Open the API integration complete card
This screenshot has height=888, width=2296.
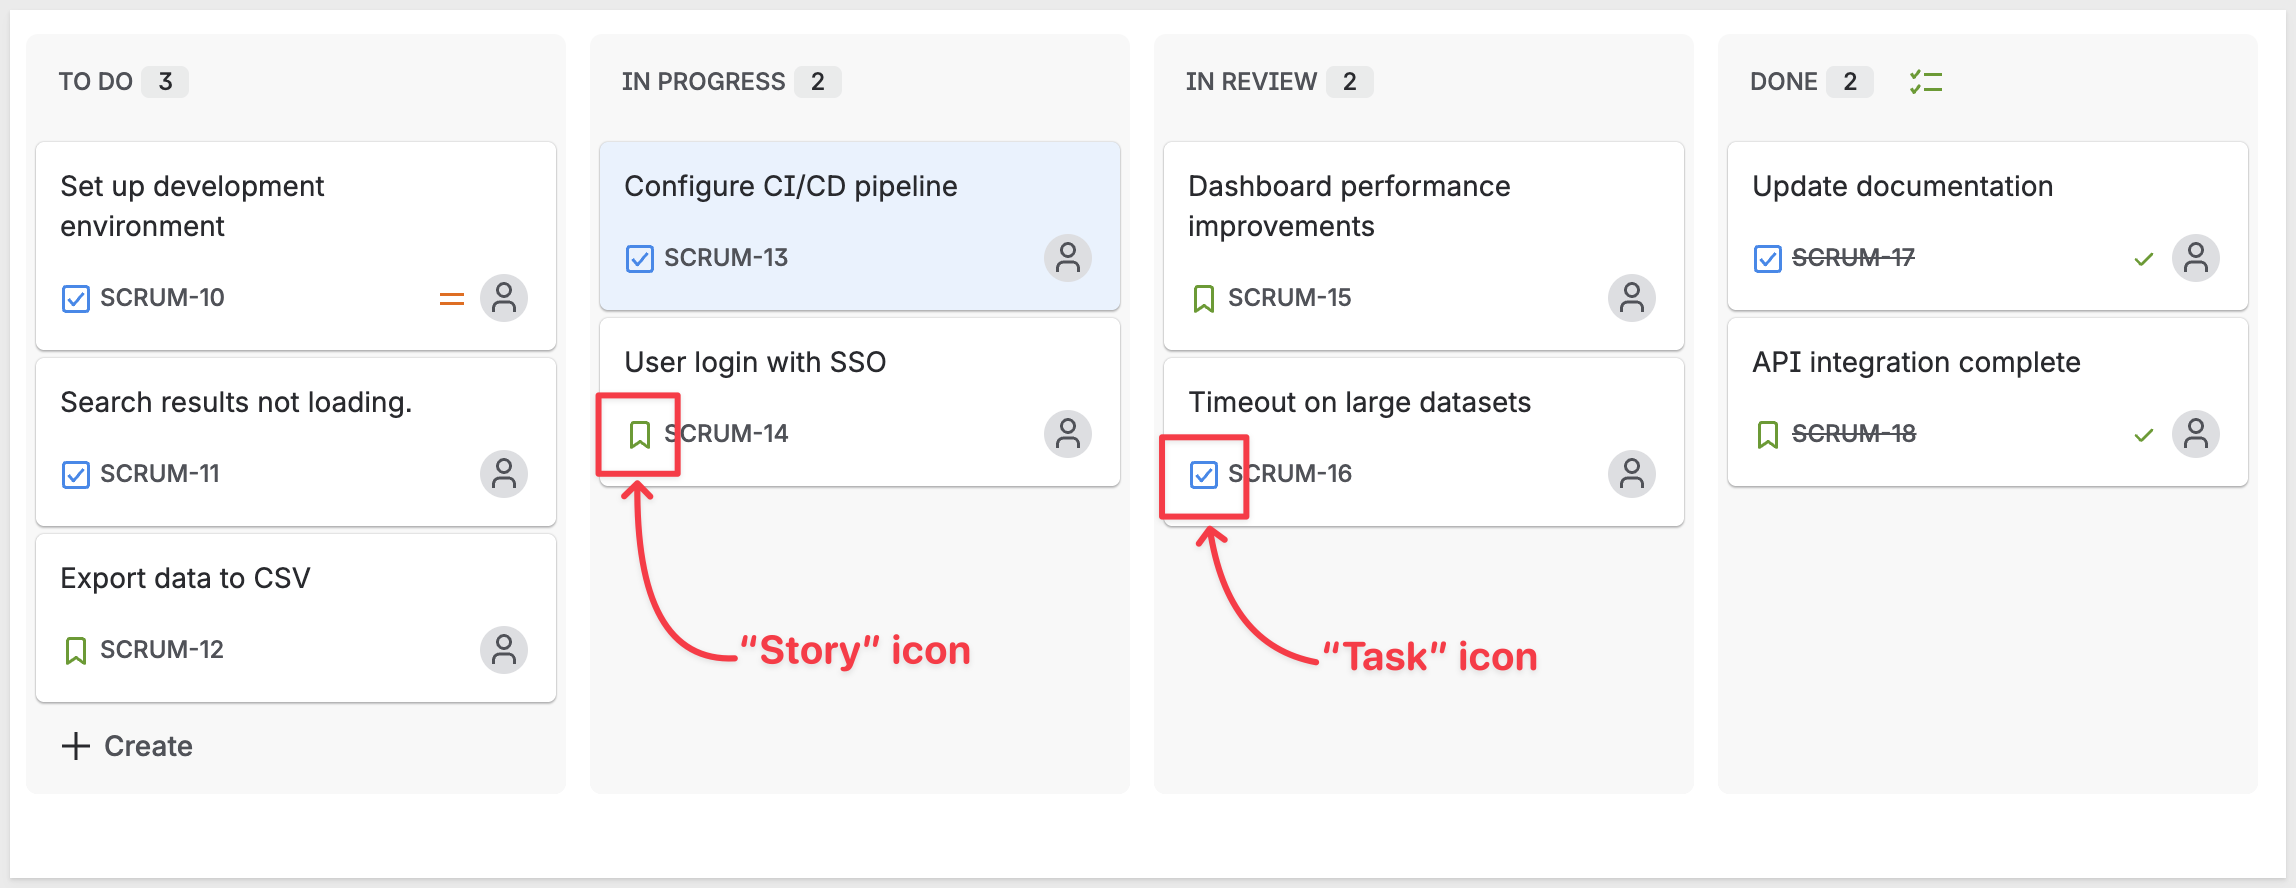pos(1915,363)
